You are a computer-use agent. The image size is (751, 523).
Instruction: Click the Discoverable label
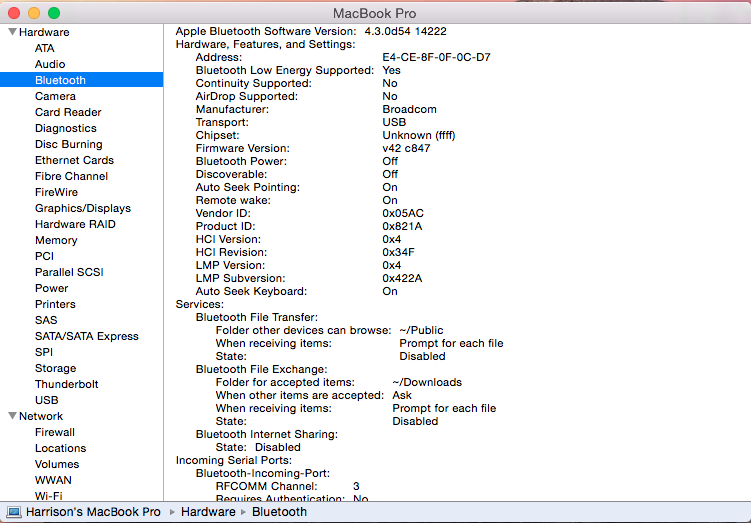(x=231, y=174)
